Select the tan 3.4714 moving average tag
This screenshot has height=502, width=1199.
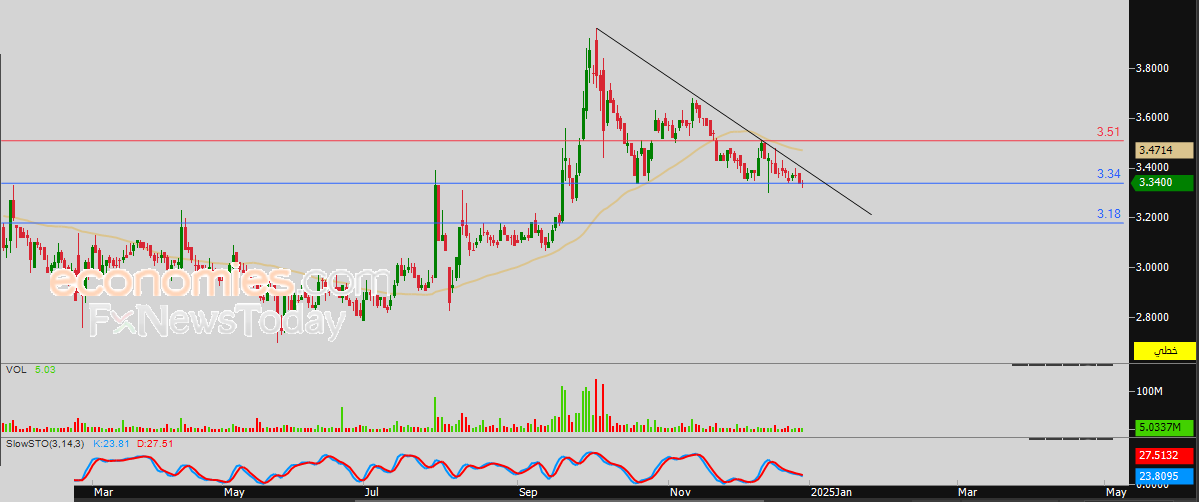pos(1164,150)
